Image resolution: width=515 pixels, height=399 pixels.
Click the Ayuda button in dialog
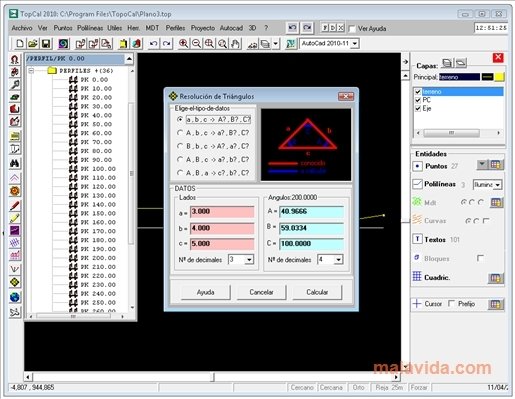[205, 292]
